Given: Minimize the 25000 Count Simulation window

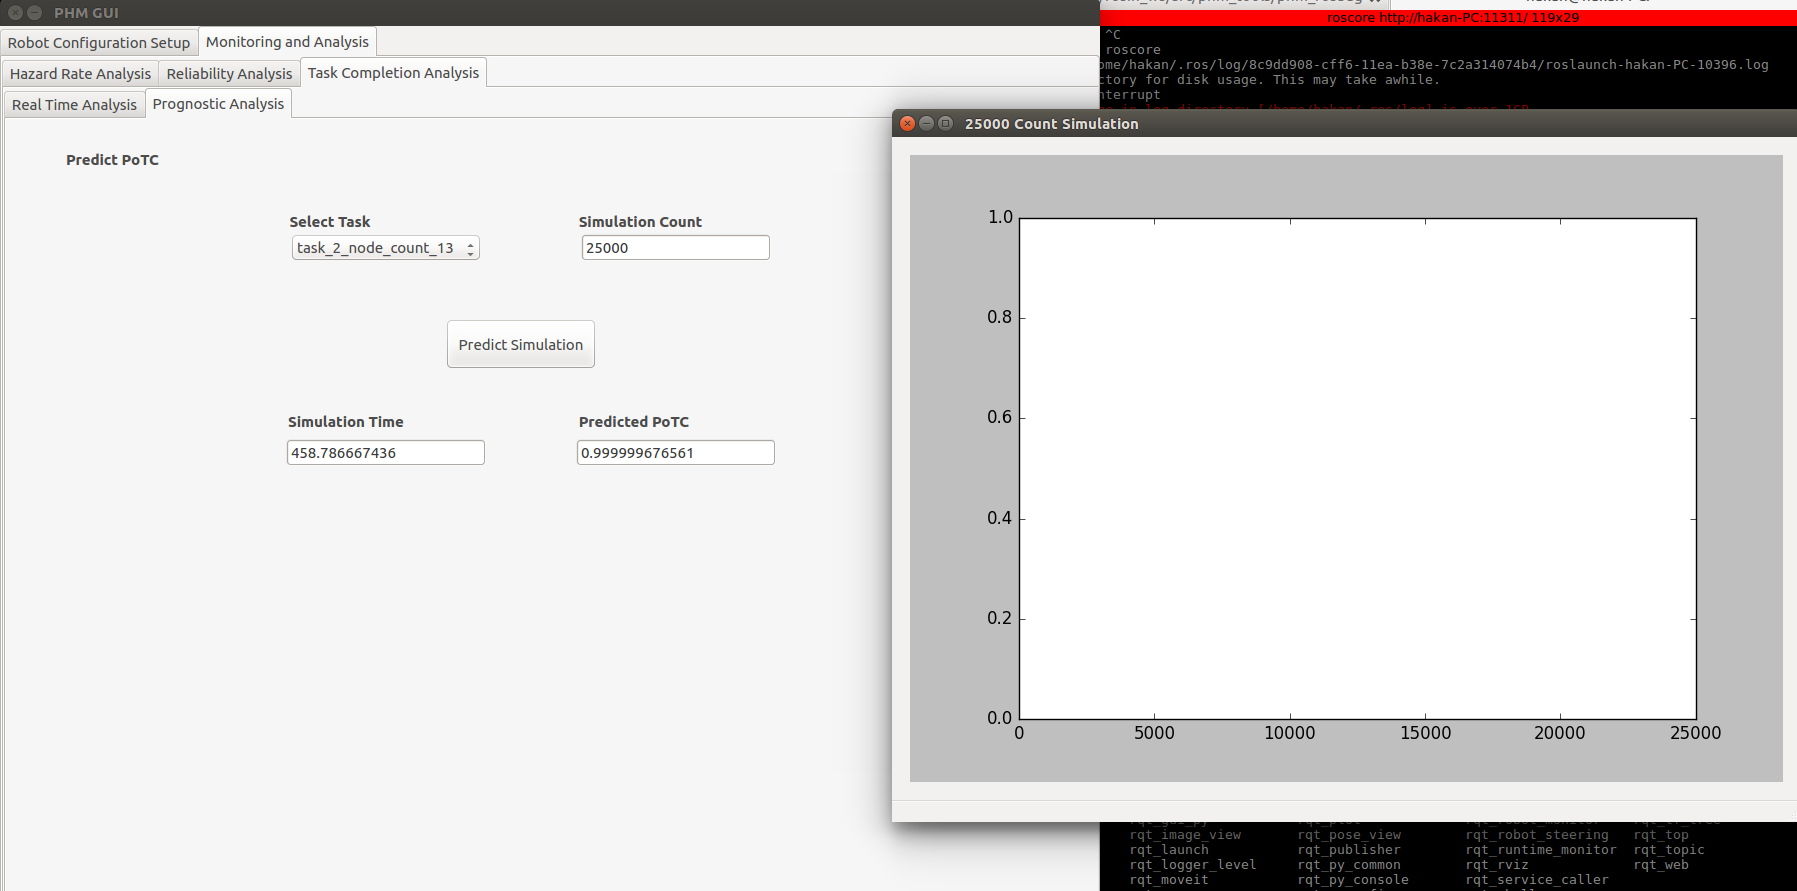Looking at the screenshot, I should pyautogui.click(x=926, y=124).
